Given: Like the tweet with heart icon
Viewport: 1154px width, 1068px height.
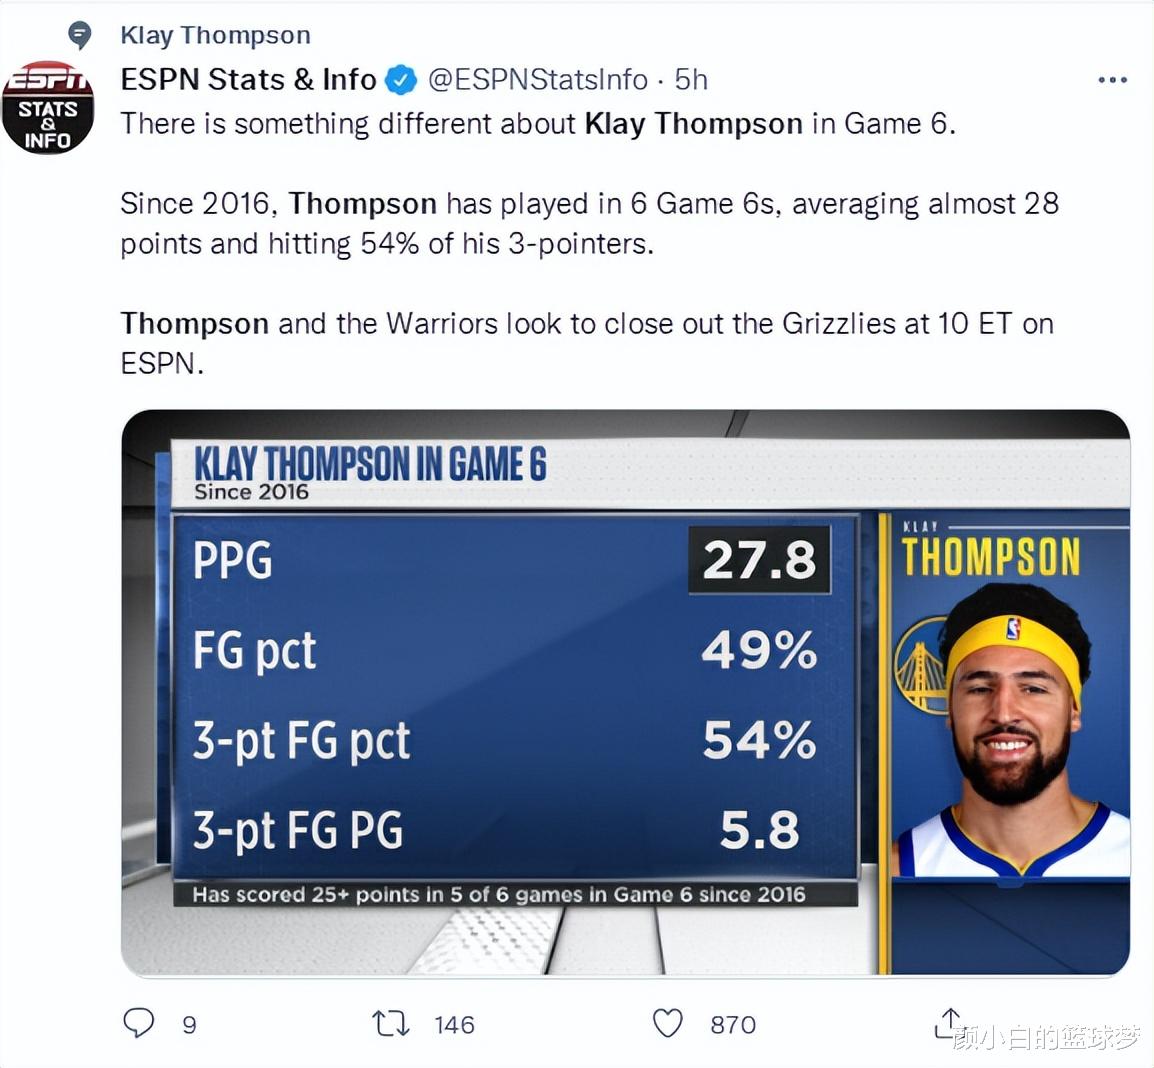Looking at the screenshot, I should pyautogui.click(x=668, y=1024).
